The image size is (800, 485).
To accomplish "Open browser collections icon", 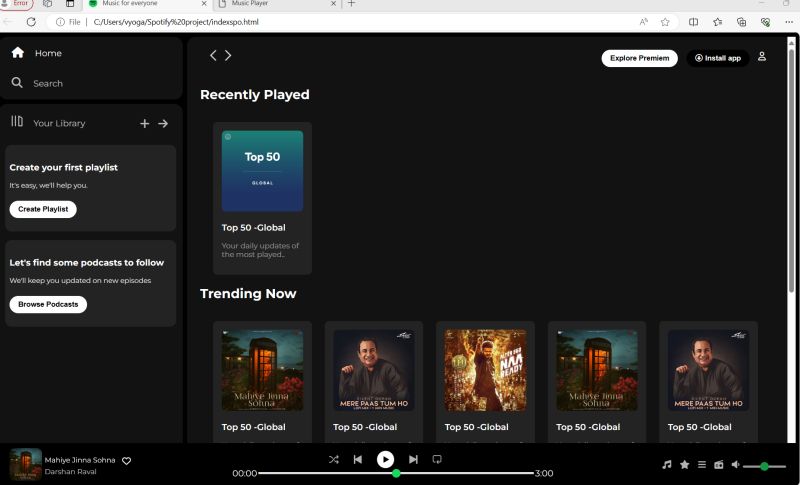I will (741, 22).
